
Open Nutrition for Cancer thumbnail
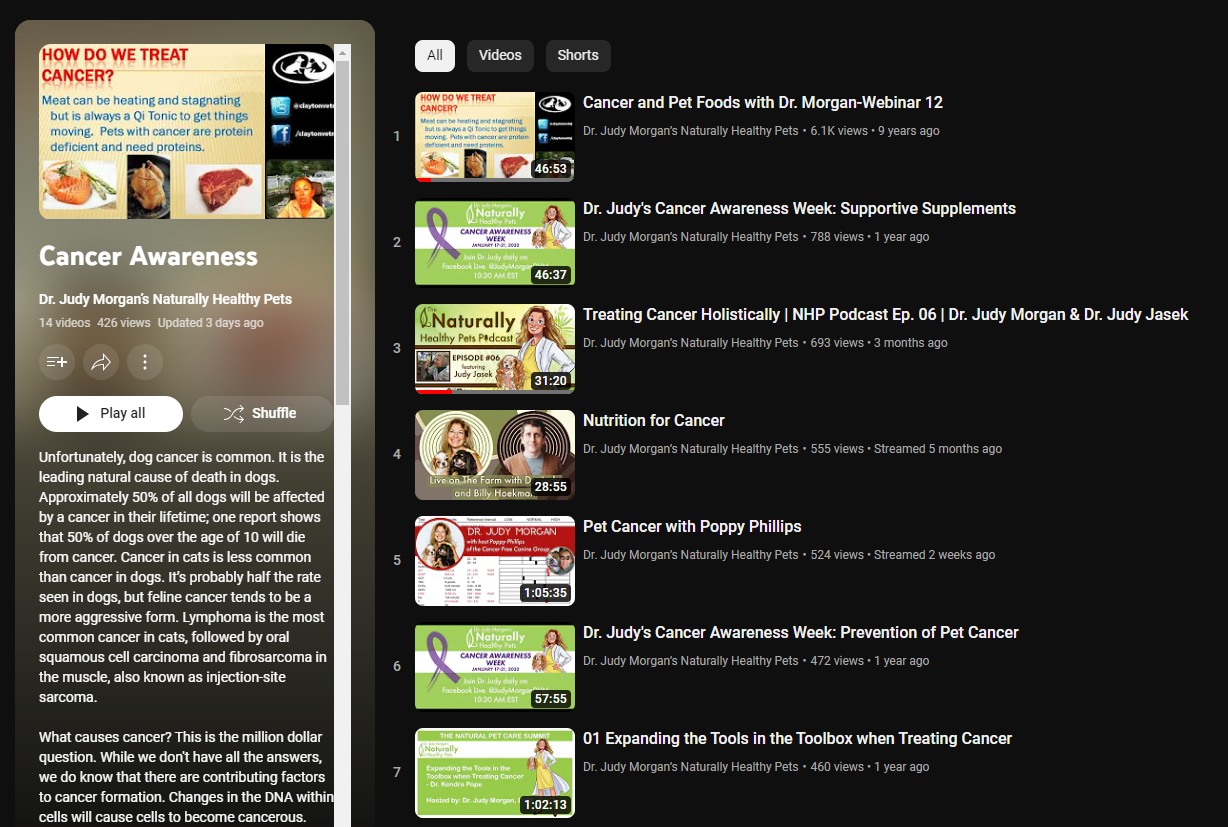click(x=495, y=455)
